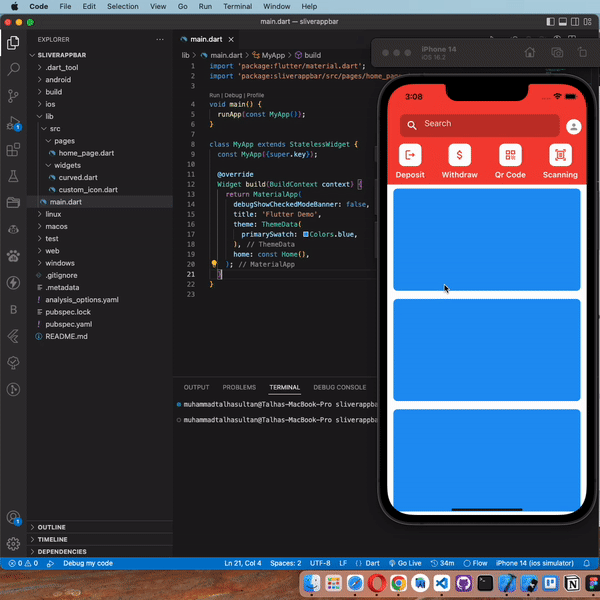This screenshot has width=600, height=600.
Task: Click Go Live in status bar
Action: [x=405, y=563]
